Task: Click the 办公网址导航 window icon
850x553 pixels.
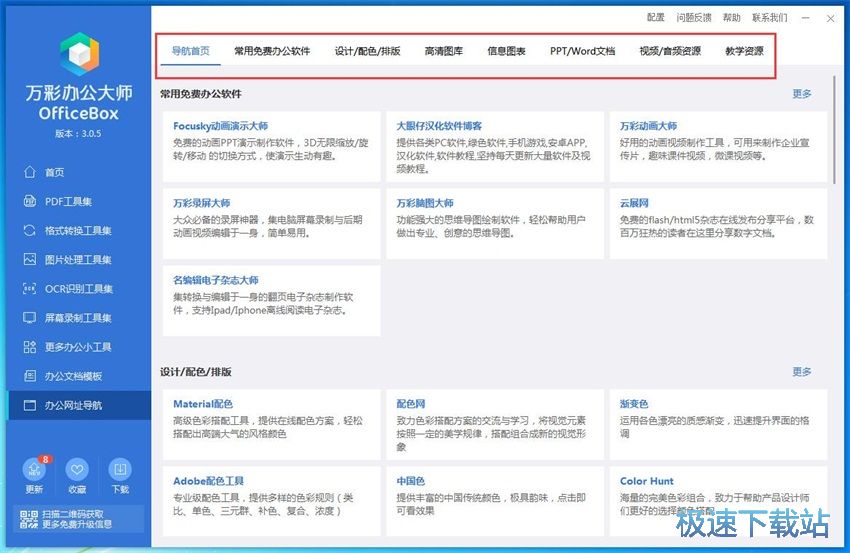Action: pos(30,405)
